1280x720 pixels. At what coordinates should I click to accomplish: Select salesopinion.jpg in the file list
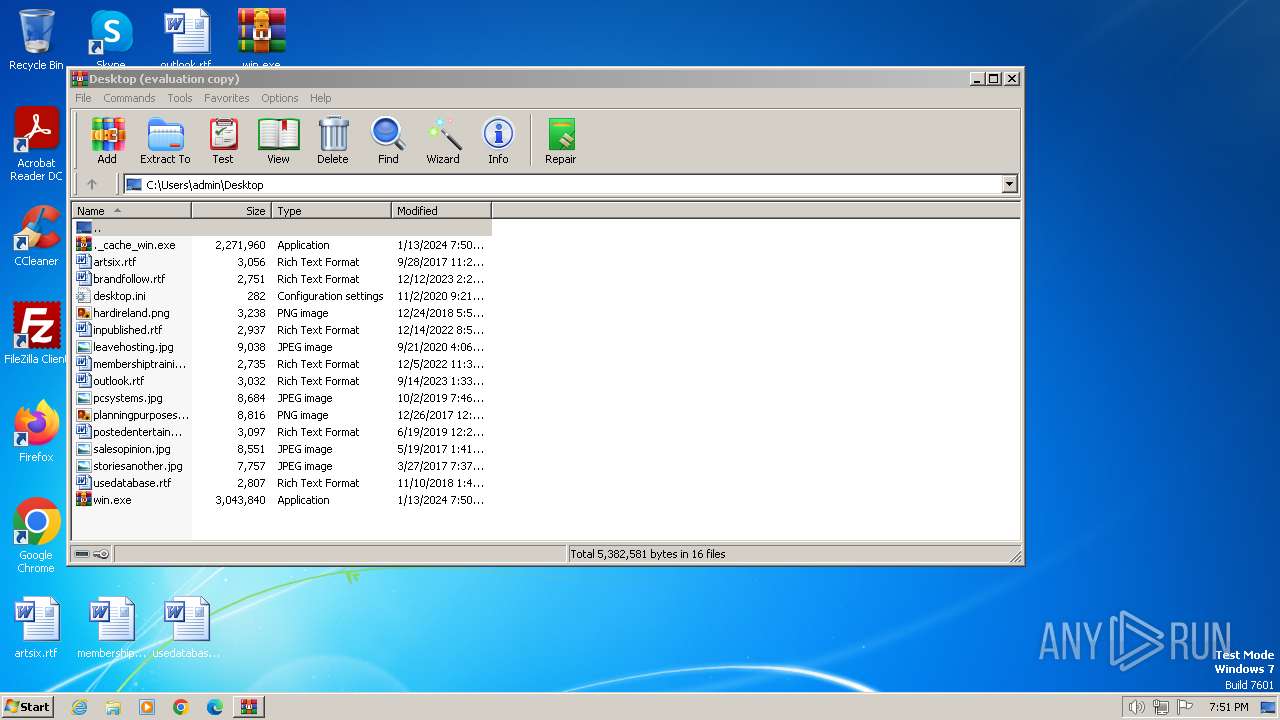(282, 449)
